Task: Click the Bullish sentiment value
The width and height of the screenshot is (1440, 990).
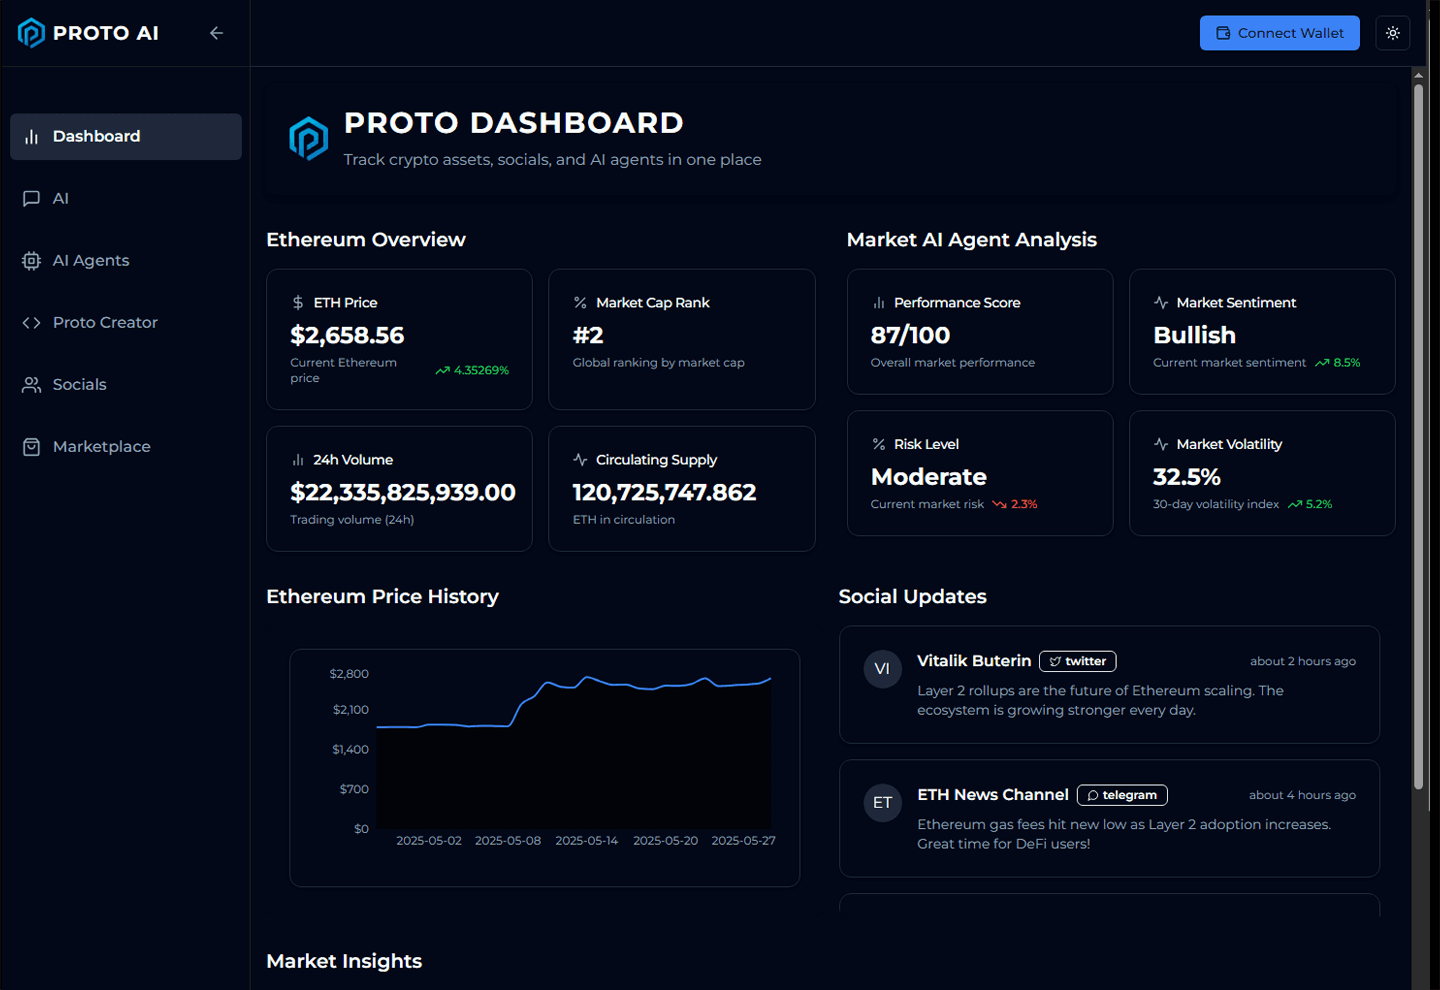Action: coord(1194,335)
